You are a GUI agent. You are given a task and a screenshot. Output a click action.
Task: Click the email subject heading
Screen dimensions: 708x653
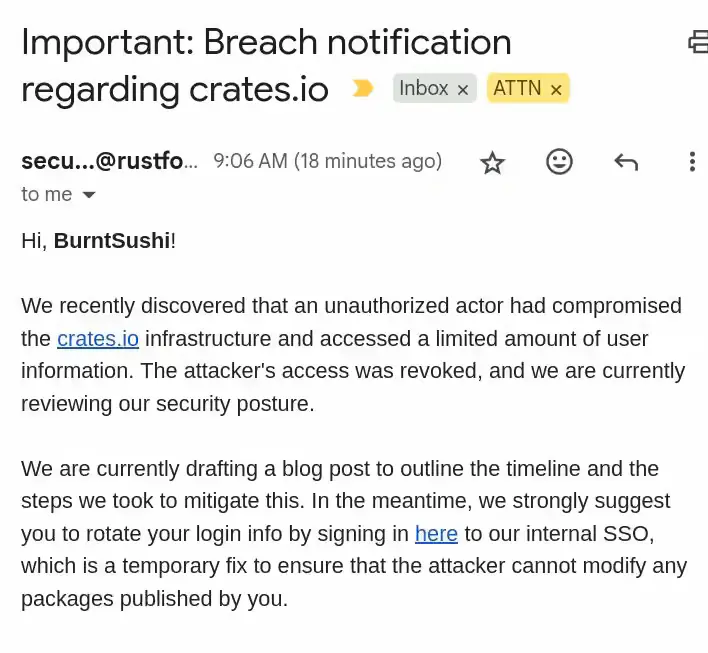(x=266, y=65)
